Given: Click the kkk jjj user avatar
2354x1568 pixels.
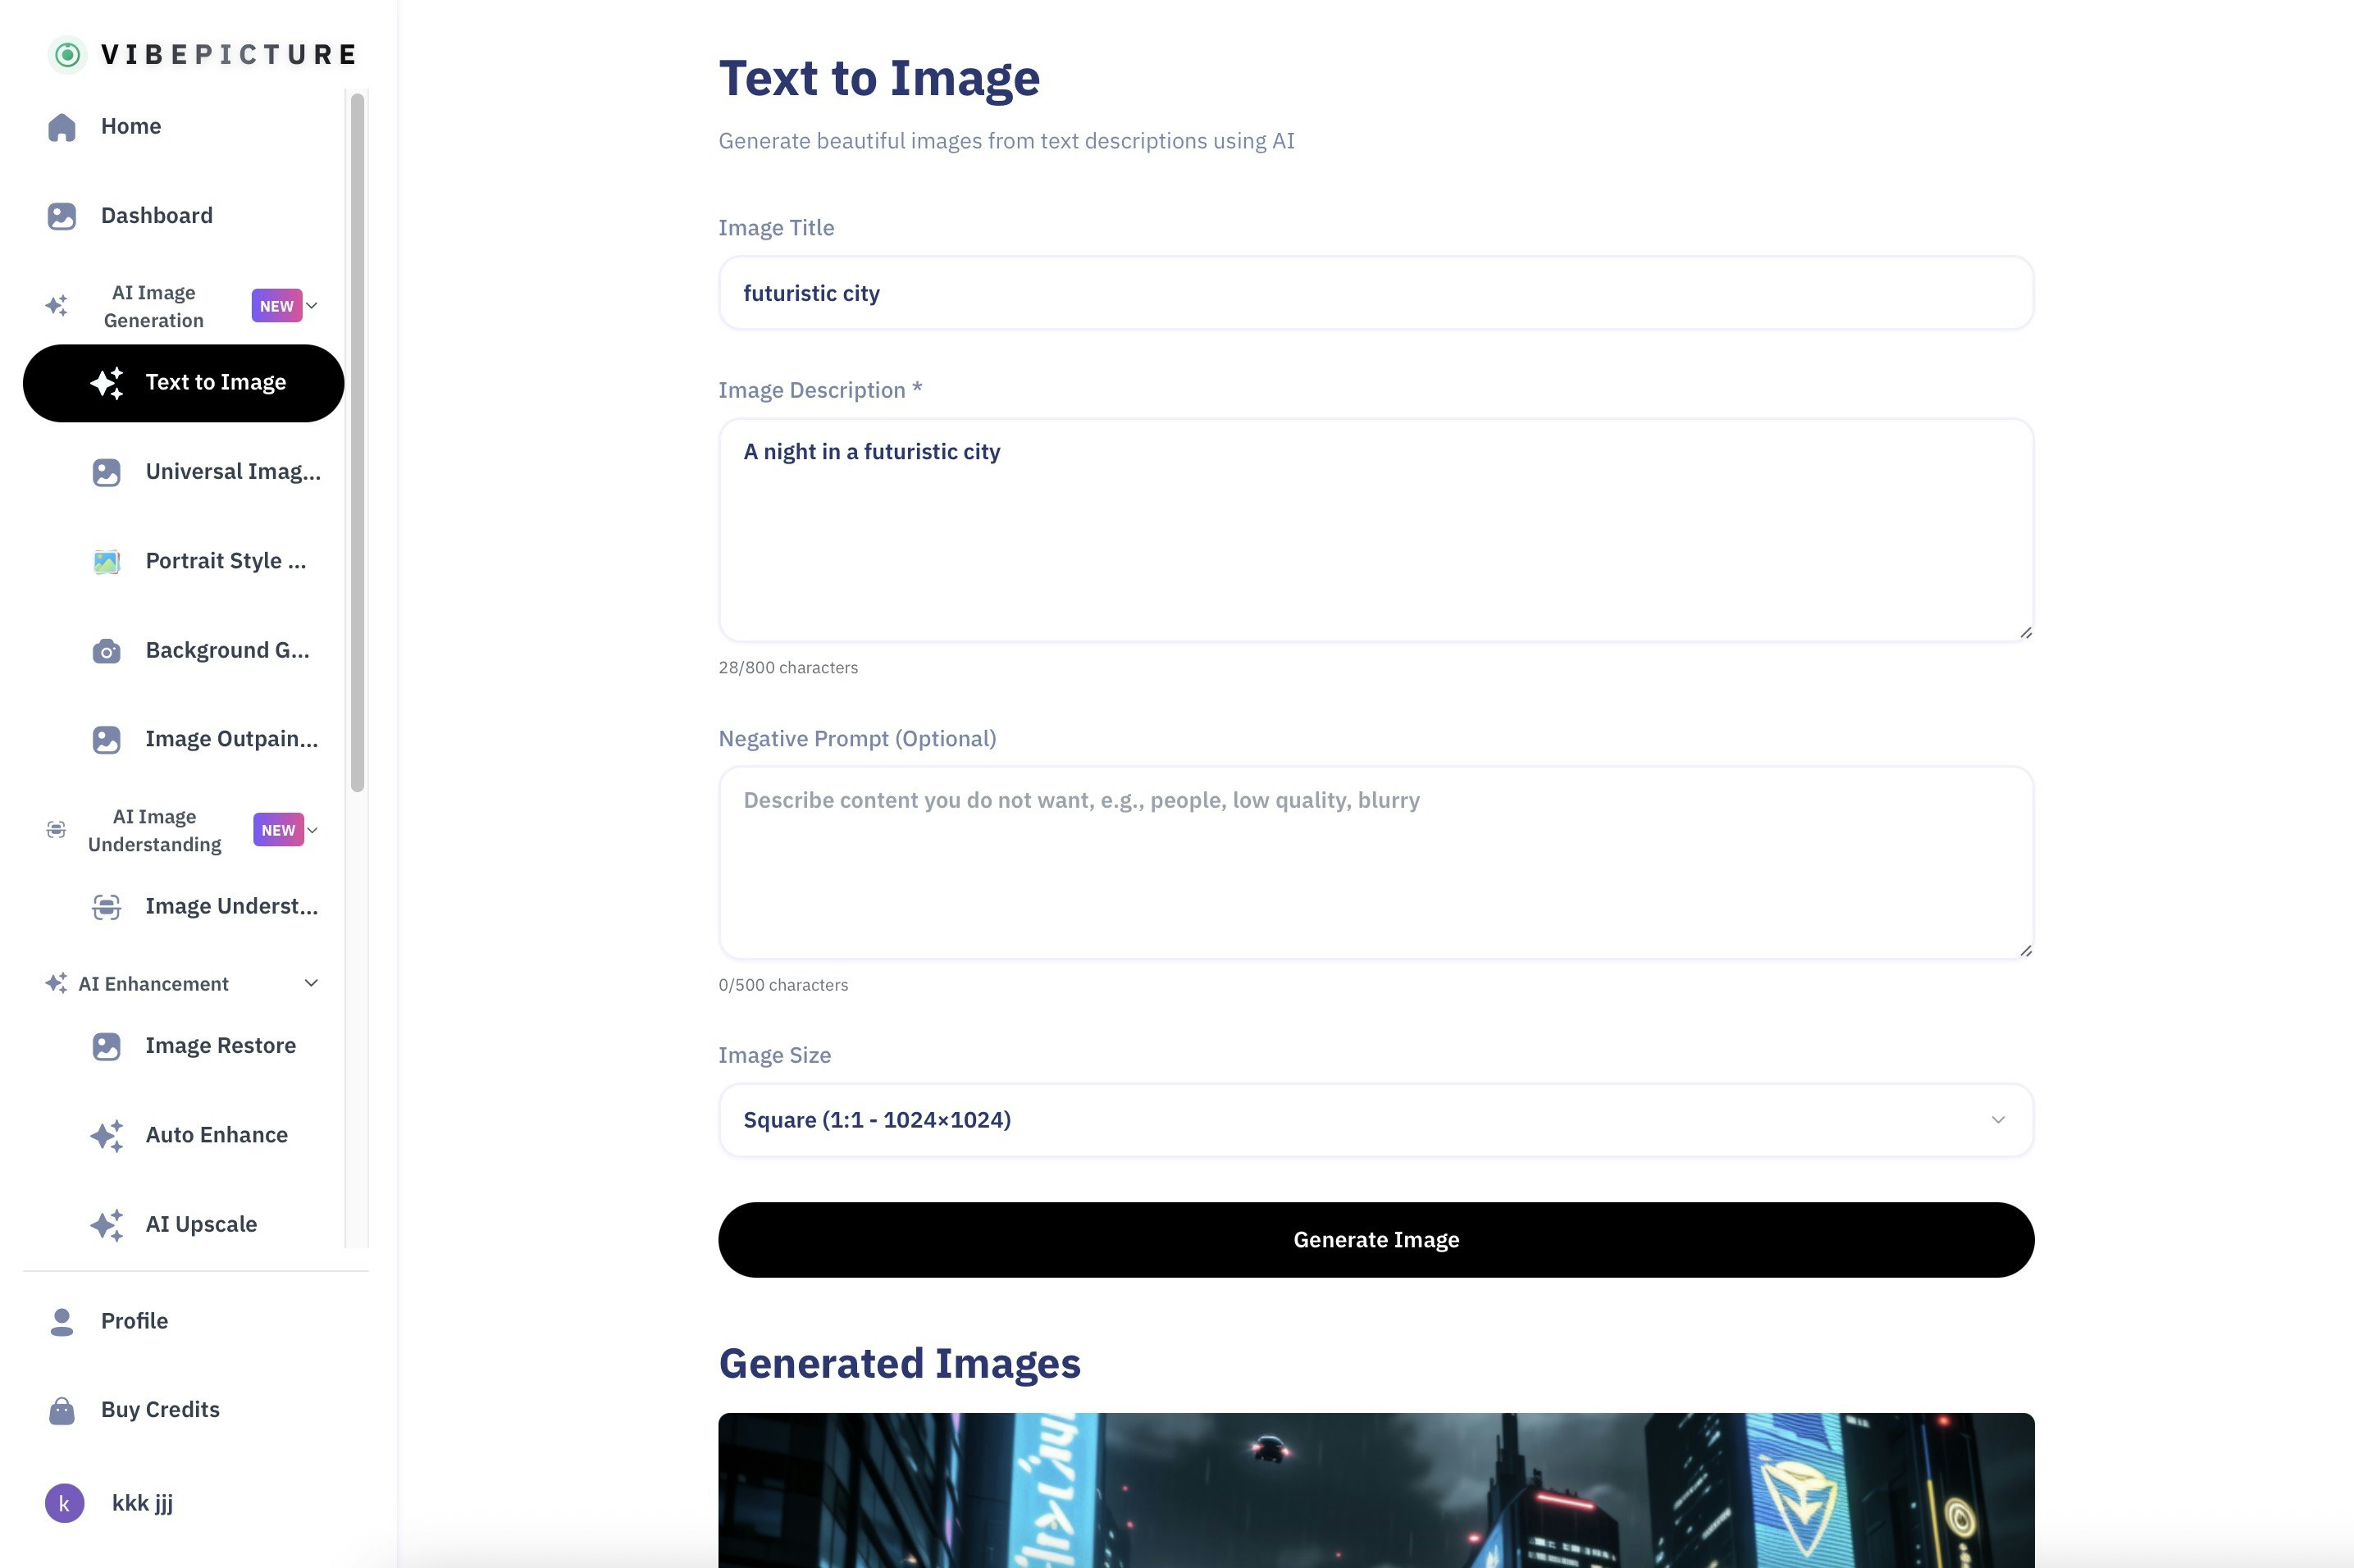Looking at the screenshot, I should (x=64, y=1502).
